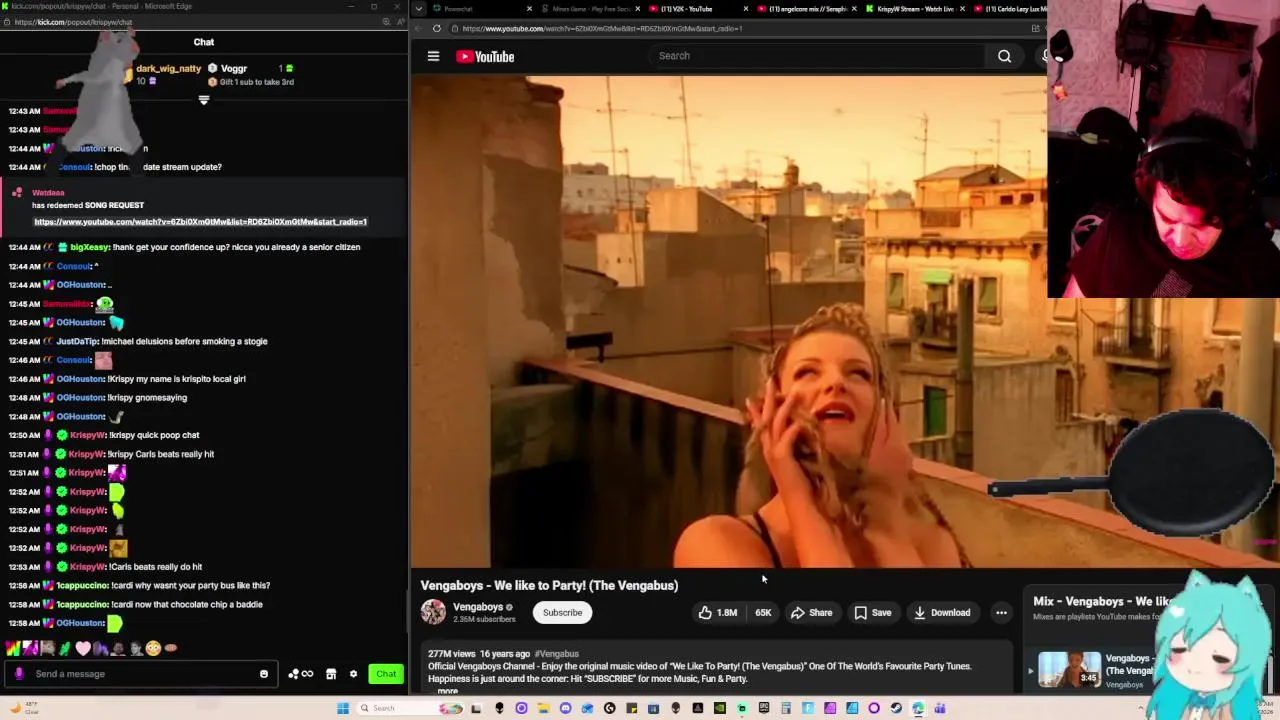Open Epic Games Launcher from taskbar
The width and height of the screenshot is (1280, 720).
tap(764, 708)
